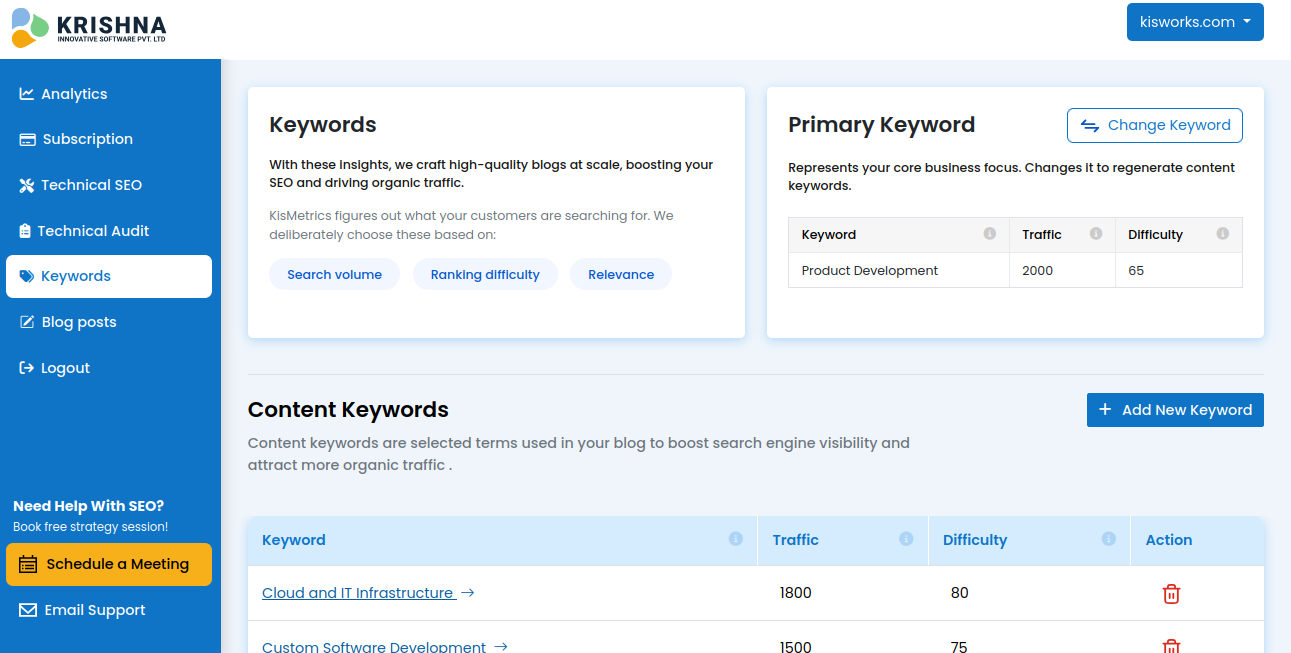This screenshot has width=1291, height=653.
Task: Click the envelope icon beside Email Support
Action: pyautogui.click(x=28, y=610)
